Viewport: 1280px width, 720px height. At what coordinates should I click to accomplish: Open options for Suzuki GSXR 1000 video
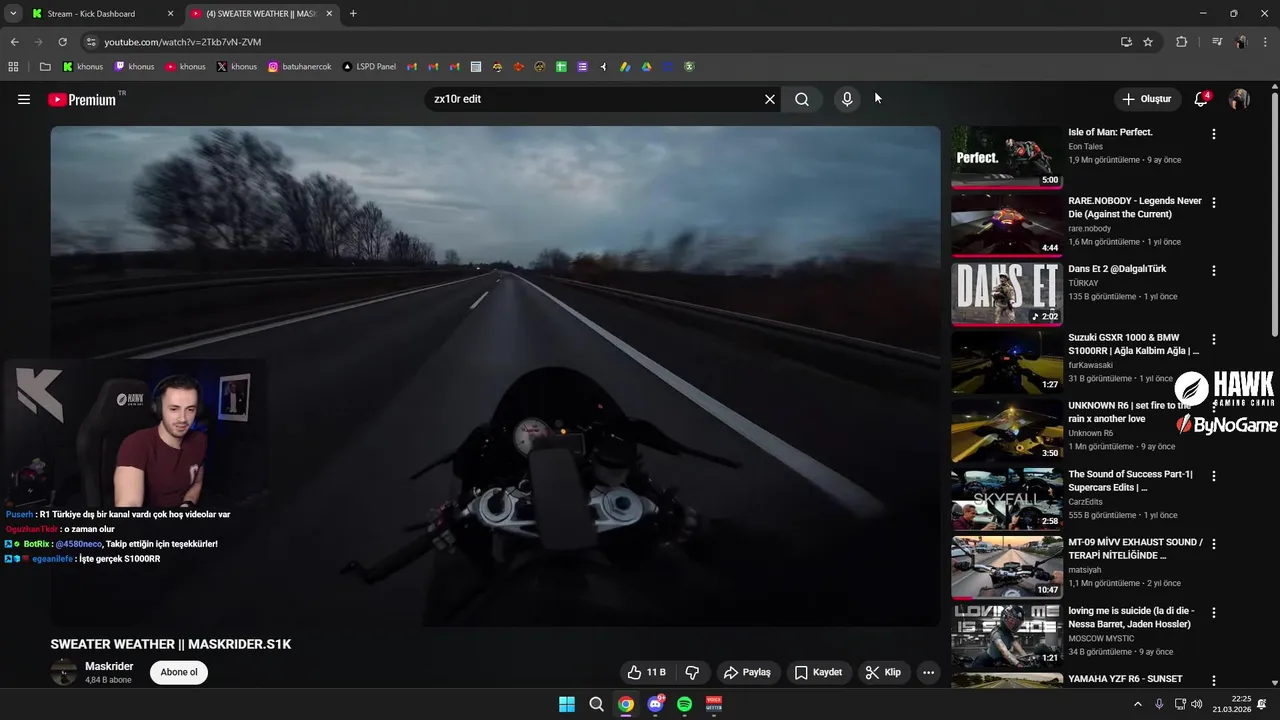coord(1214,339)
